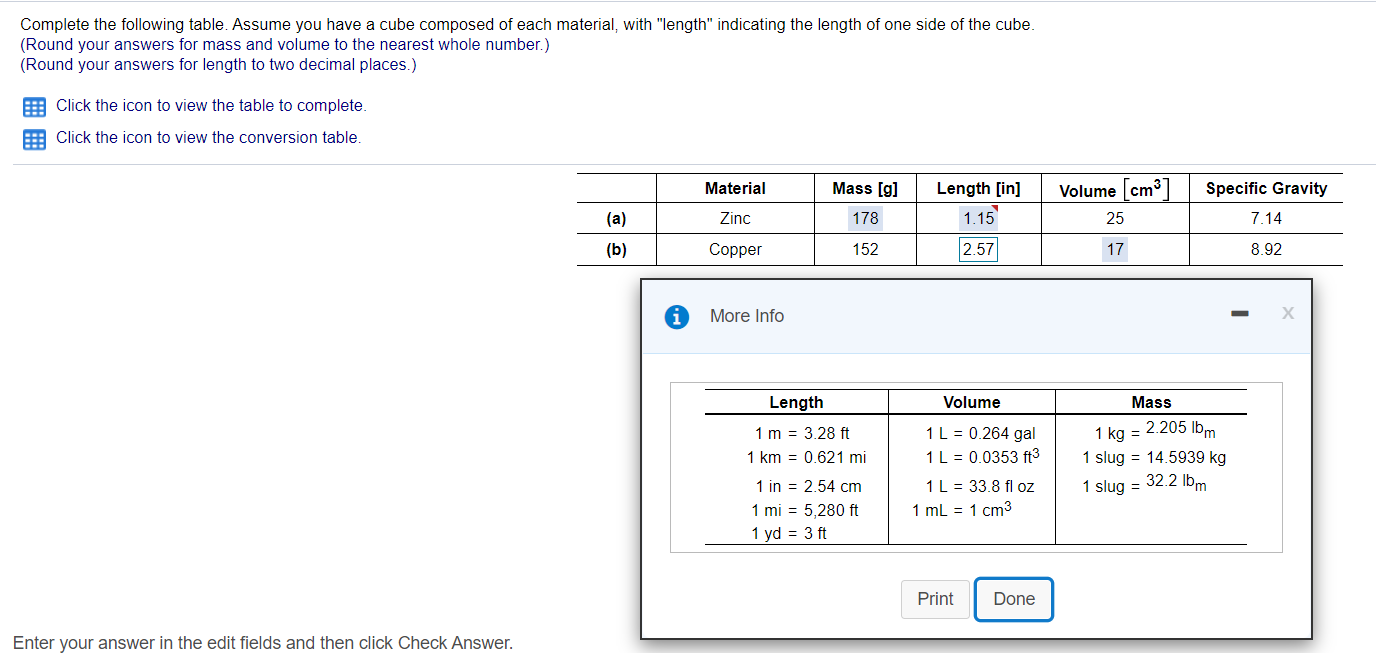This screenshot has height=653, width=1376.
Task: Click the Zinc specific gravity 7.14
Action: click(x=1266, y=218)
